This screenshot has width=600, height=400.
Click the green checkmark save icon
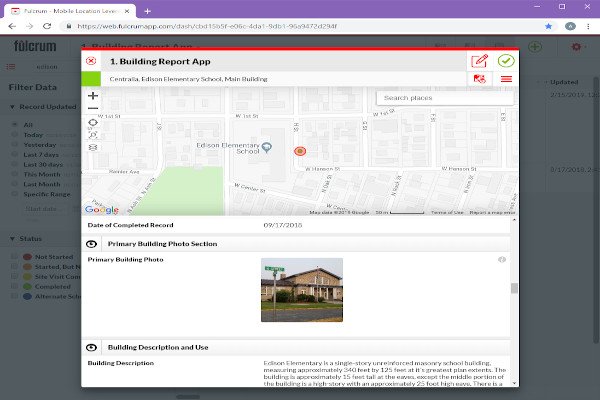[506, 61]
